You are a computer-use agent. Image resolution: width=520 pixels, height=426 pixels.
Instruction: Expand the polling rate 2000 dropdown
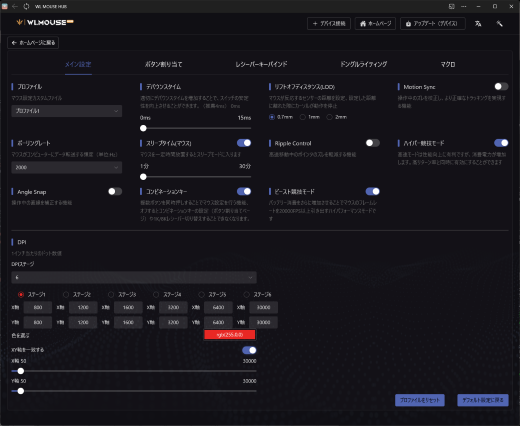(67, 167)
